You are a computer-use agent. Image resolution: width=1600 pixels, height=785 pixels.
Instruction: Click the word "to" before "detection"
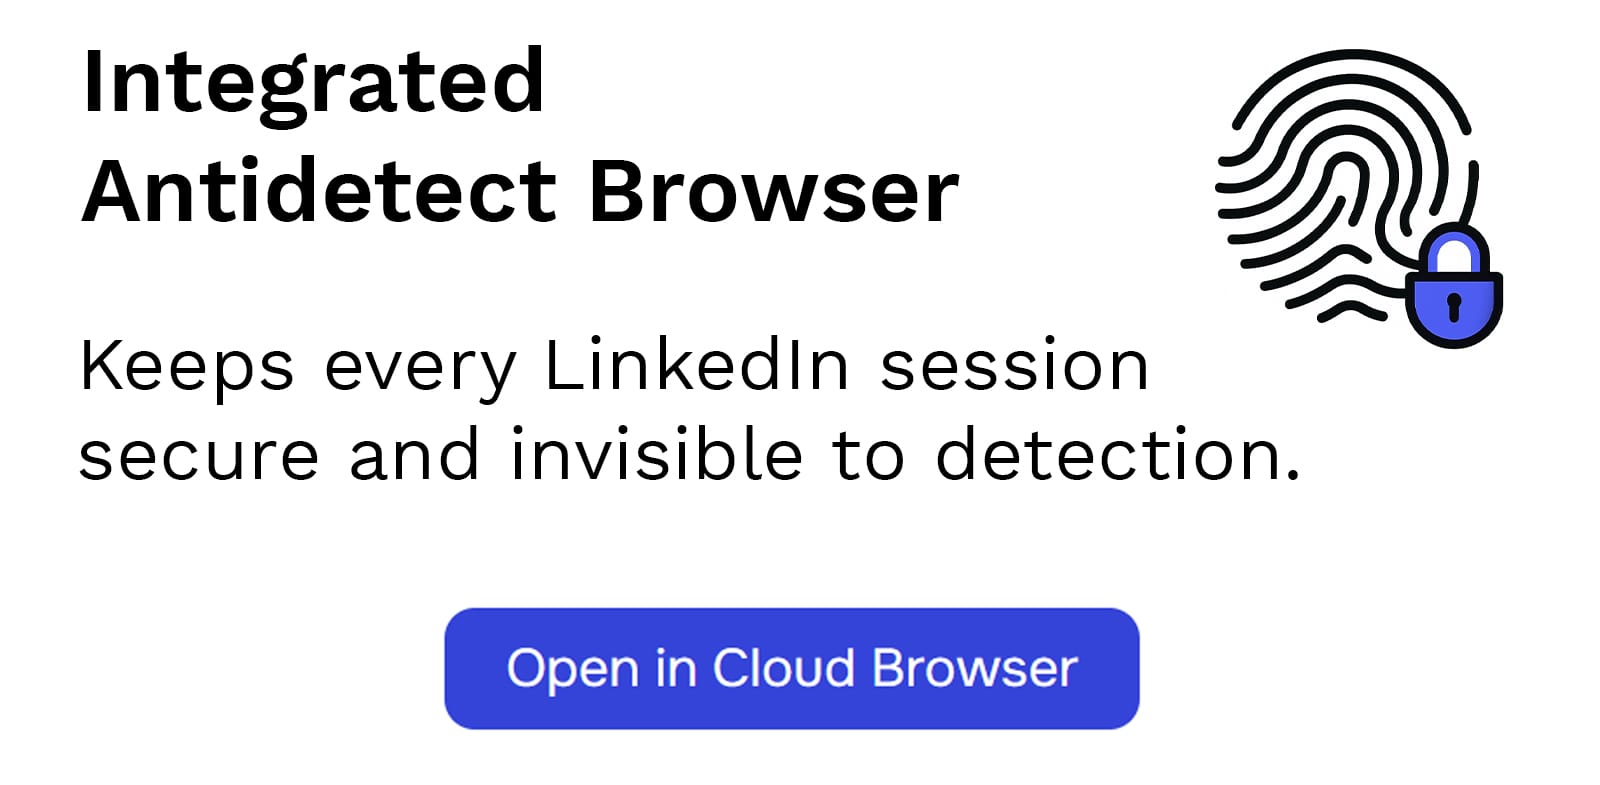(x=868, y=455)
